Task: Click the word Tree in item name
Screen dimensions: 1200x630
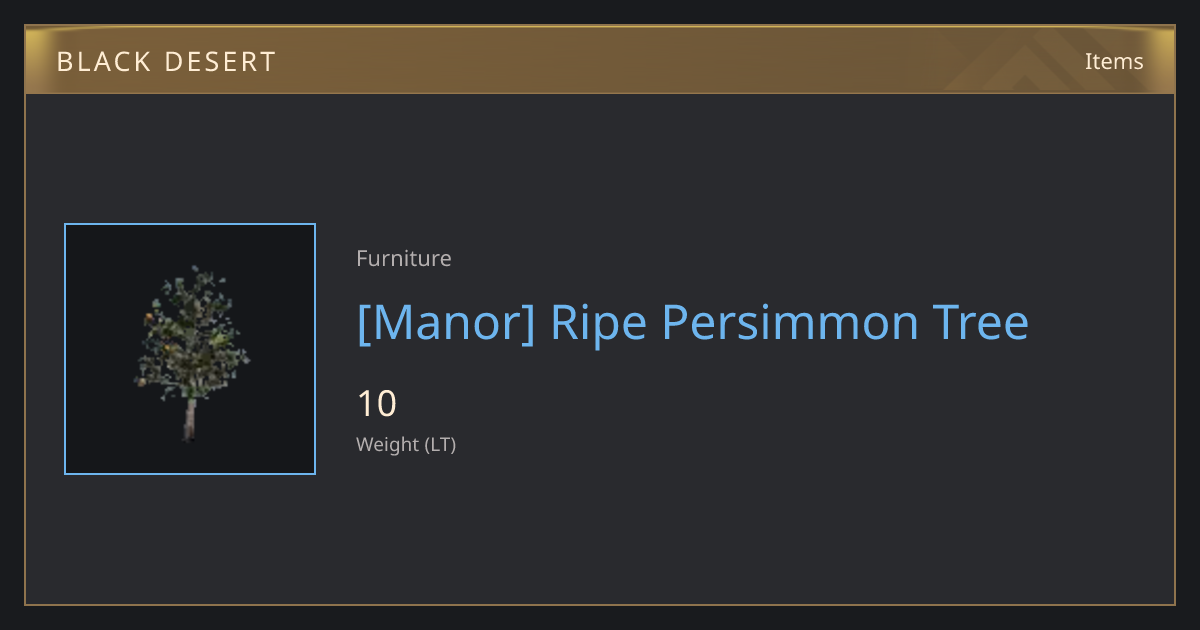Action: pos(981,323)
